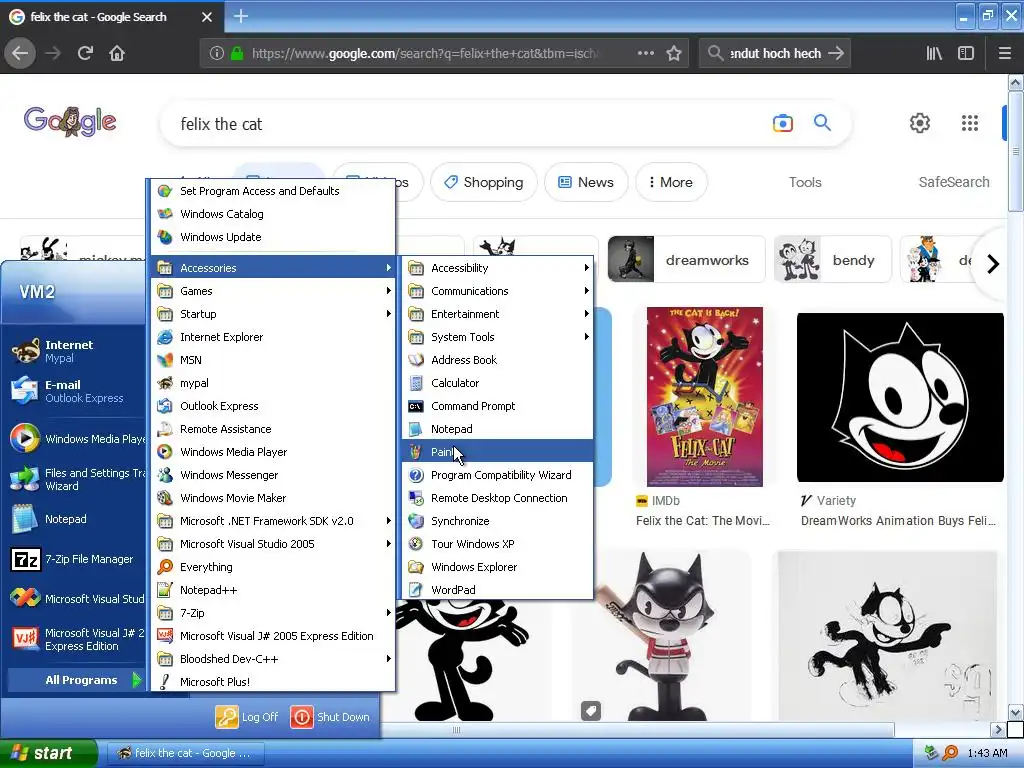Expand Bloodshed Dev-C++ group
Screen dimensions: 1024x768
coord(273,659)
